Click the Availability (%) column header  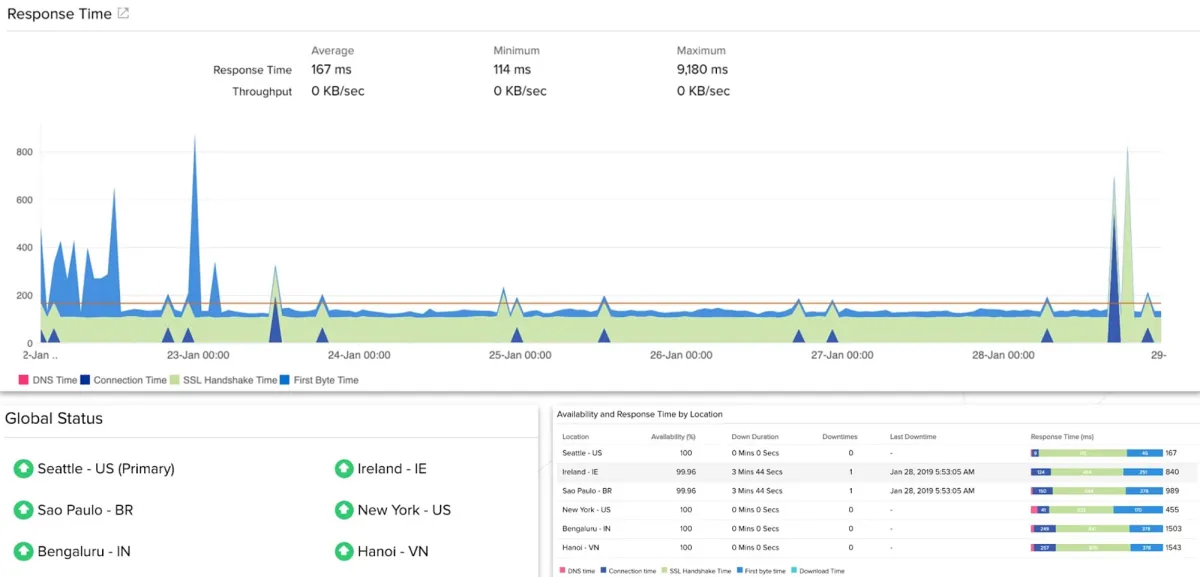(673, 437)
